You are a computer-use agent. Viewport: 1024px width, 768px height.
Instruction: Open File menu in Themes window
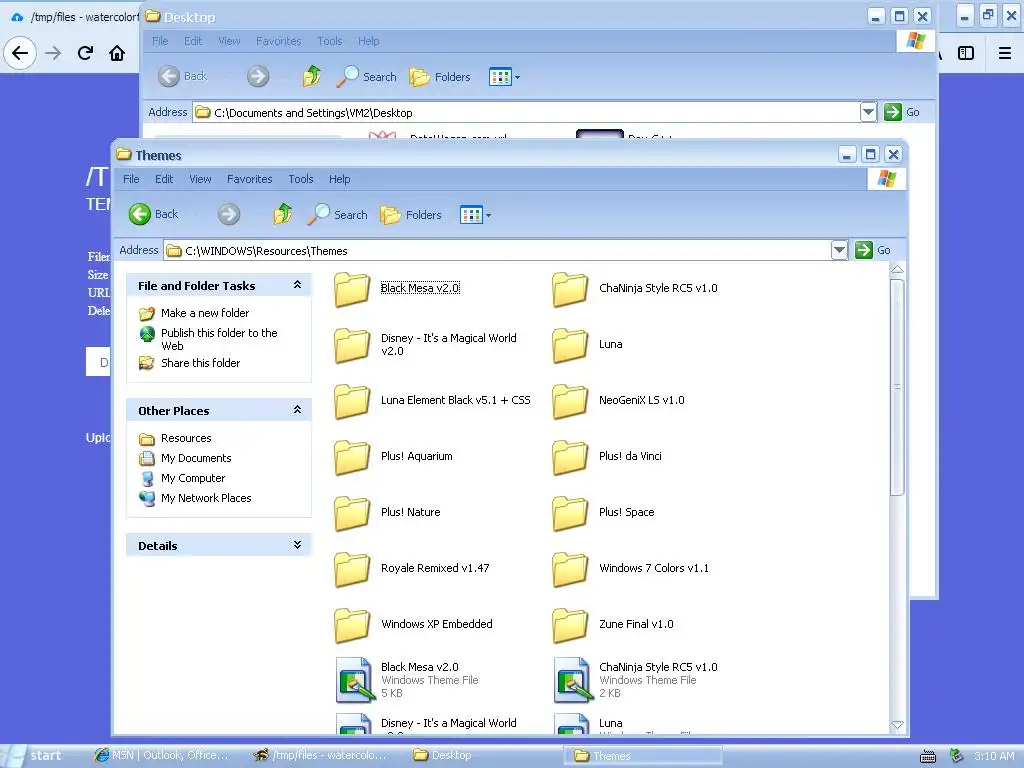tap(131, 179)
